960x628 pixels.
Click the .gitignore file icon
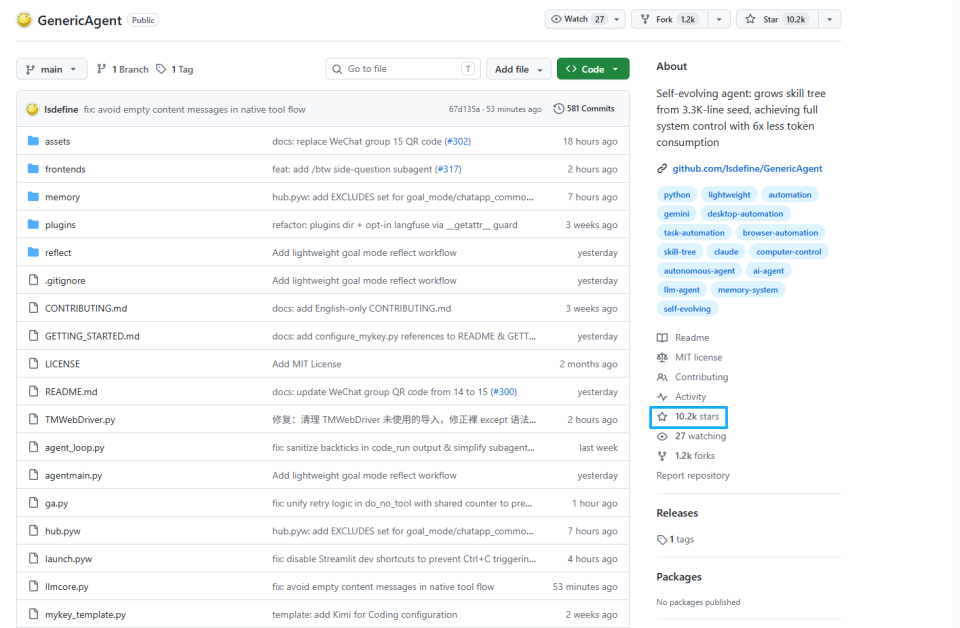click(34, 280)
